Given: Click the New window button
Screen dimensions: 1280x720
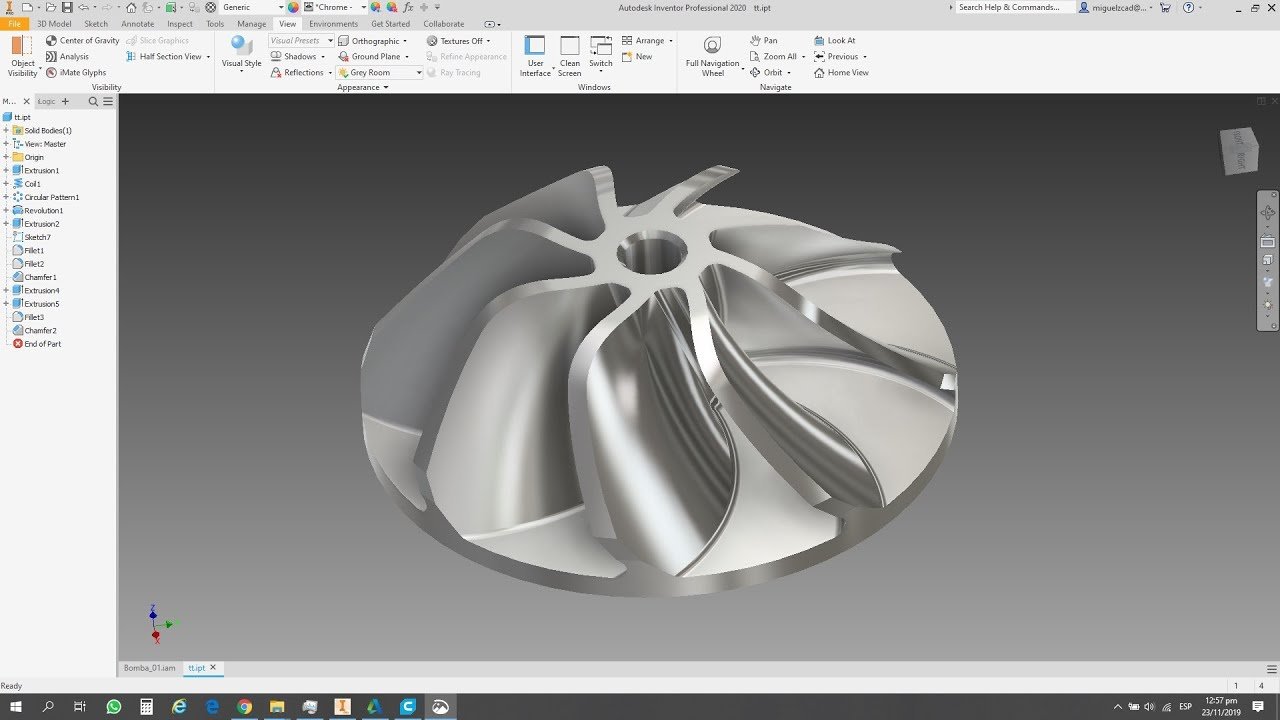Looking at the screenshot, I should 637,57.
